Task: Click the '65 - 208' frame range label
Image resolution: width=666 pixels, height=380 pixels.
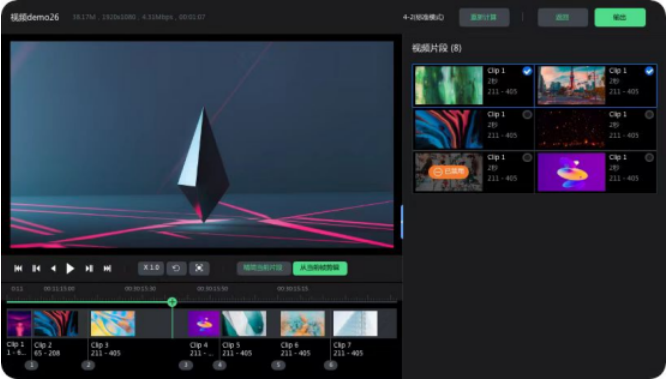Action: 47,353
